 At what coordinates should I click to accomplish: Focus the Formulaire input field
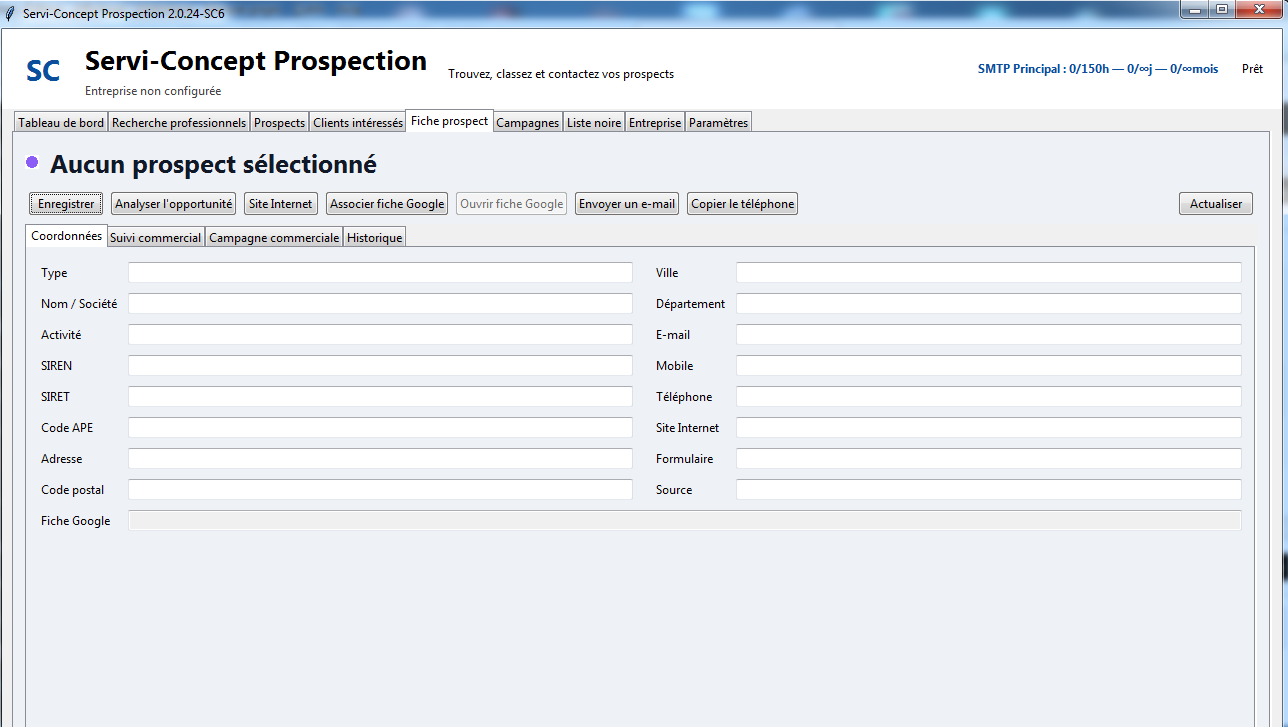click(989, 459)
